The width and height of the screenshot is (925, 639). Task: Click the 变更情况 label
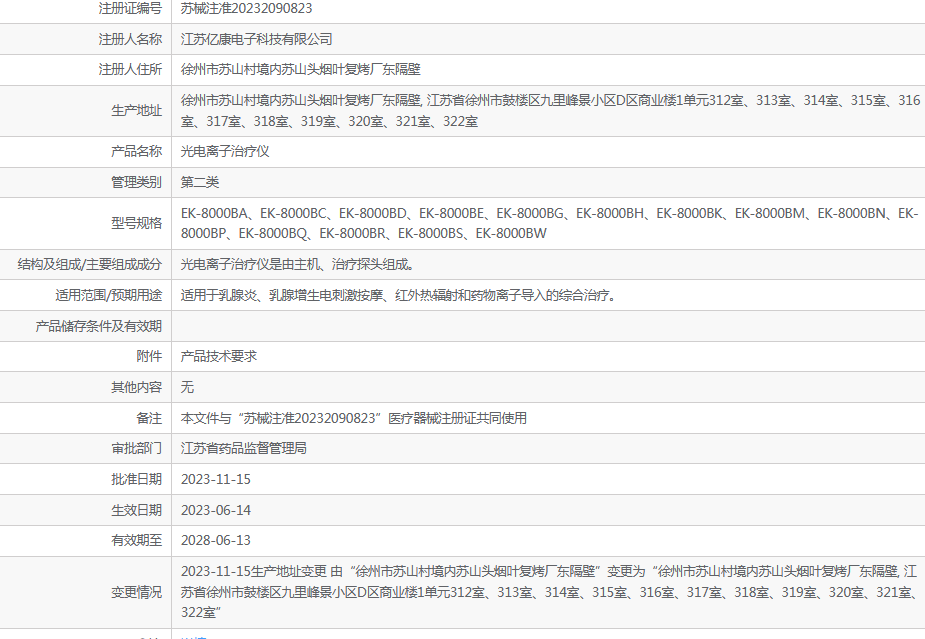coord(136,592)
